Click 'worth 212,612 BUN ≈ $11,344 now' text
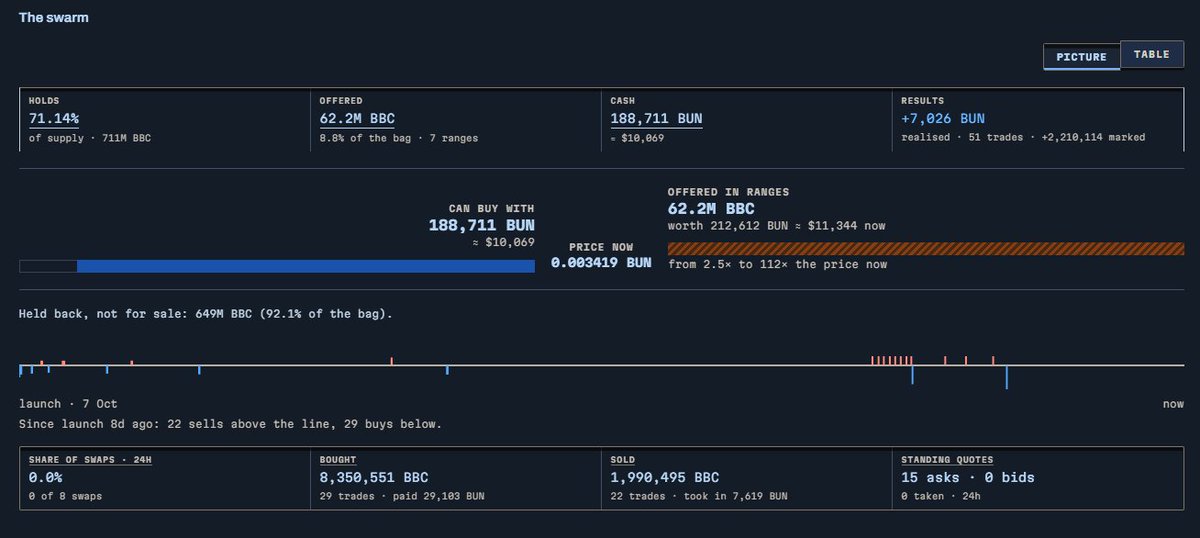 (776, 226)
